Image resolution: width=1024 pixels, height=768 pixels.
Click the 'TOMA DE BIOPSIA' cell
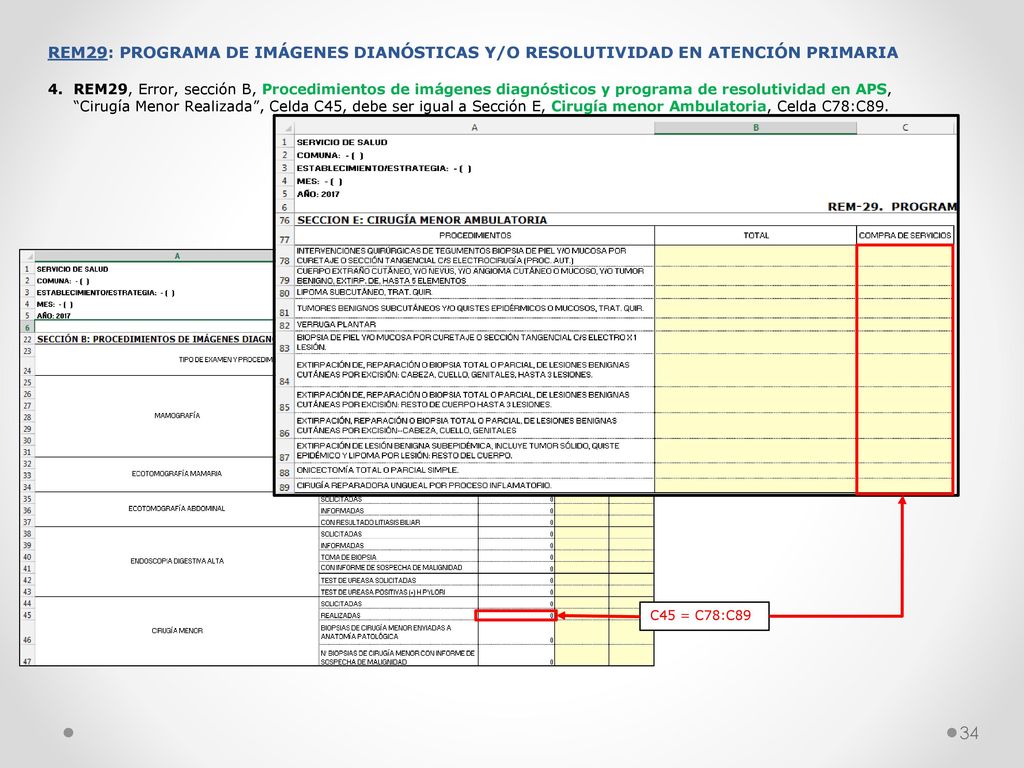(398, 557)
